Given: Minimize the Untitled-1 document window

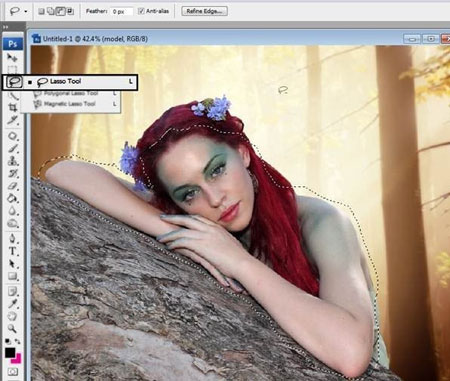Looking at the screenshot, I should (x=412, y=39).
